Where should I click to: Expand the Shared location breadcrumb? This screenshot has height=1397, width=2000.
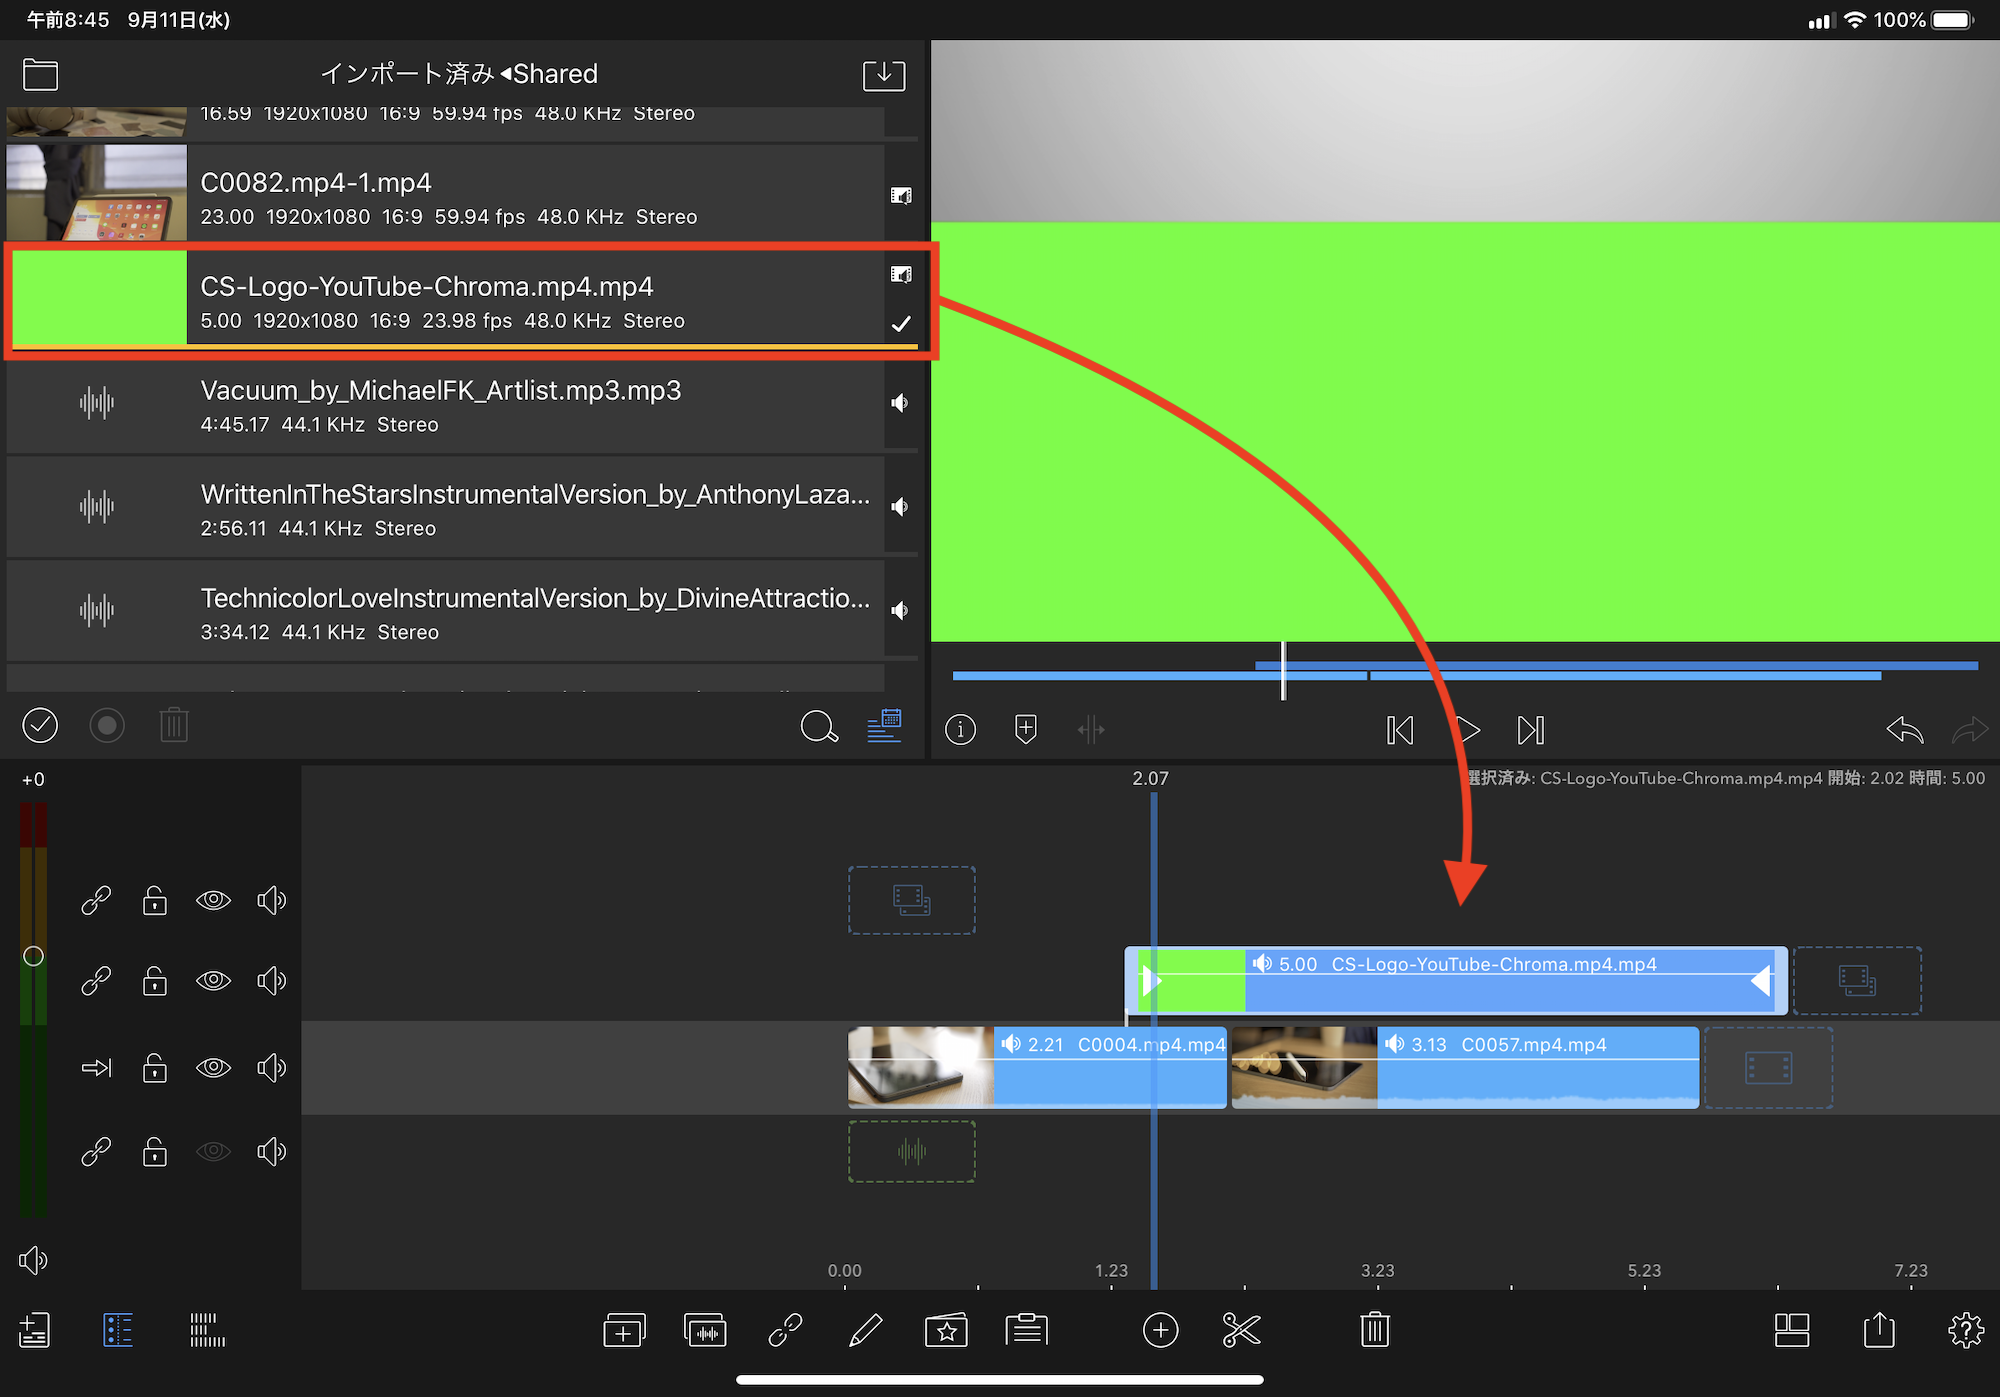pyautogui.click(x=549, y=74)
